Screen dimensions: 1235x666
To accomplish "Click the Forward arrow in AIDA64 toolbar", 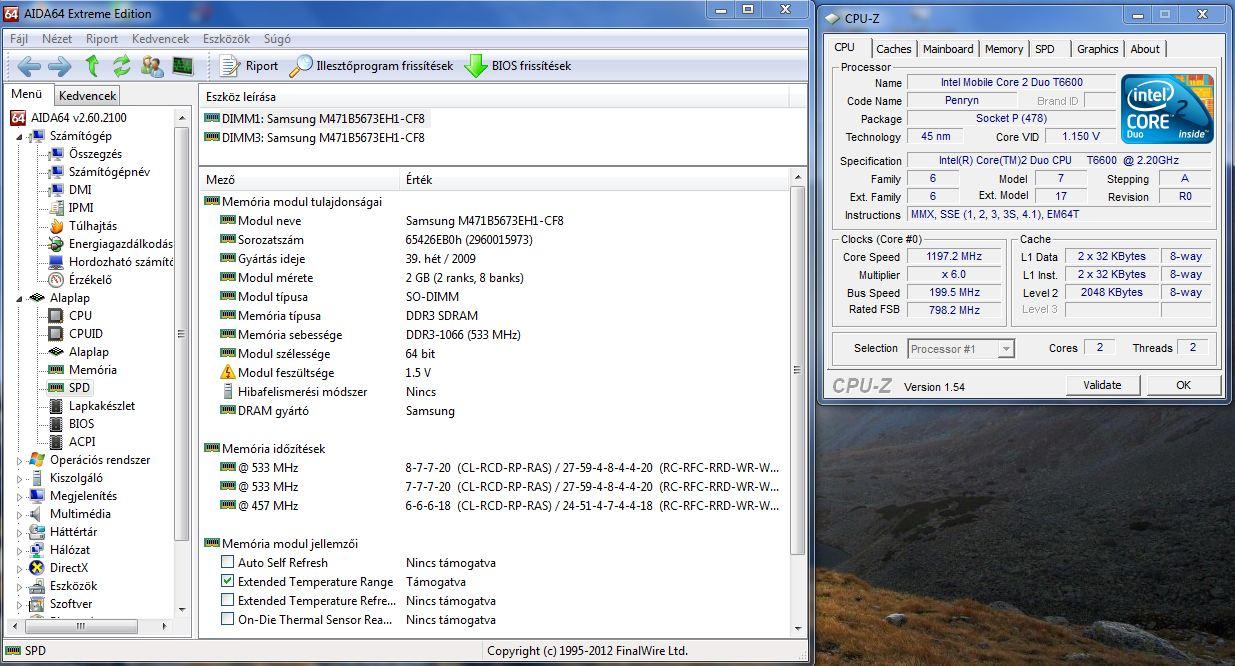I will pyautogui.click(x=60, y=66).
